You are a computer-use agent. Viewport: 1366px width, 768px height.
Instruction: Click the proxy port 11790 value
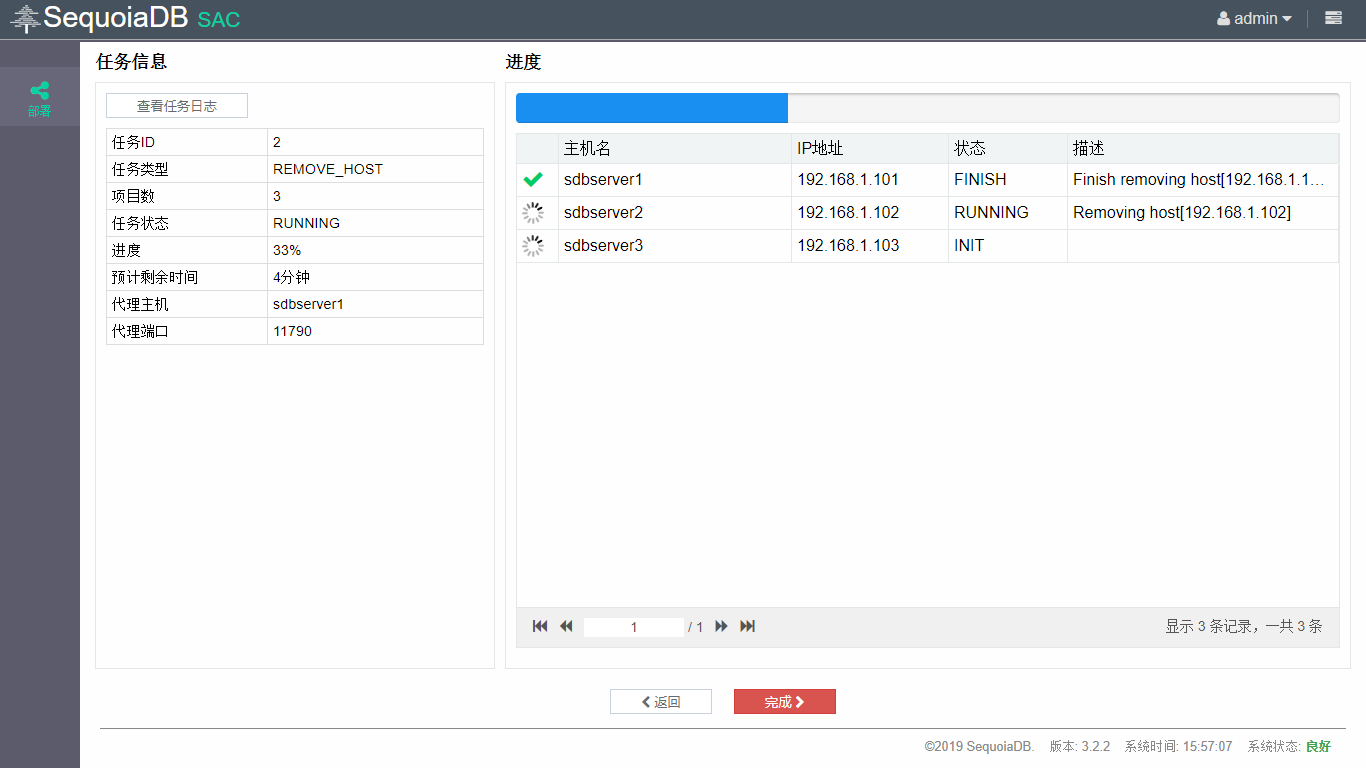coord(292,331)
